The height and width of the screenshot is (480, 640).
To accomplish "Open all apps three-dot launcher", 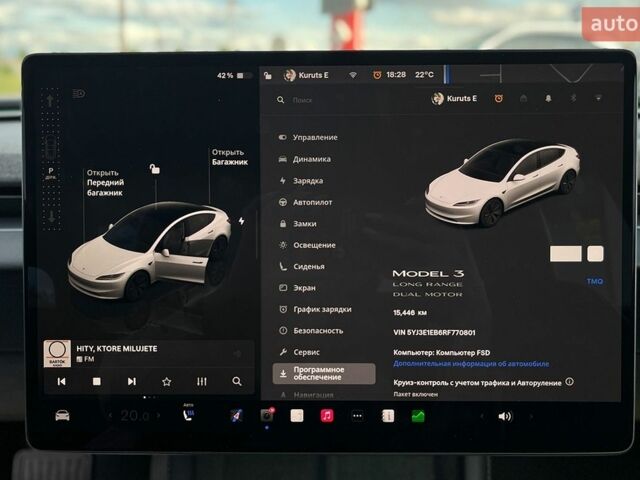I will tap(357, 416).
